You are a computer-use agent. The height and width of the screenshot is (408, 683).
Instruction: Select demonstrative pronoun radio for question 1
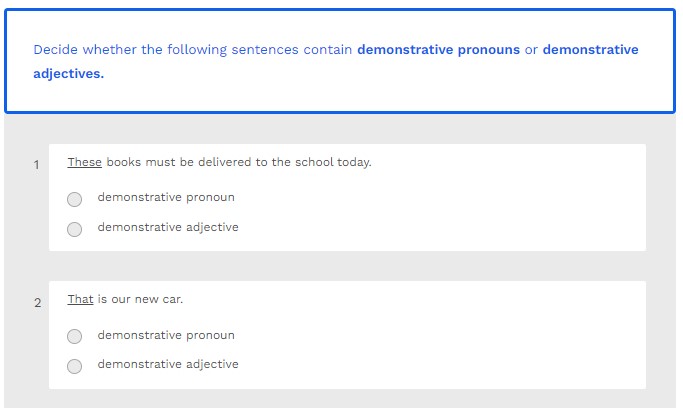pyautogui.click(x=74, y=199)
